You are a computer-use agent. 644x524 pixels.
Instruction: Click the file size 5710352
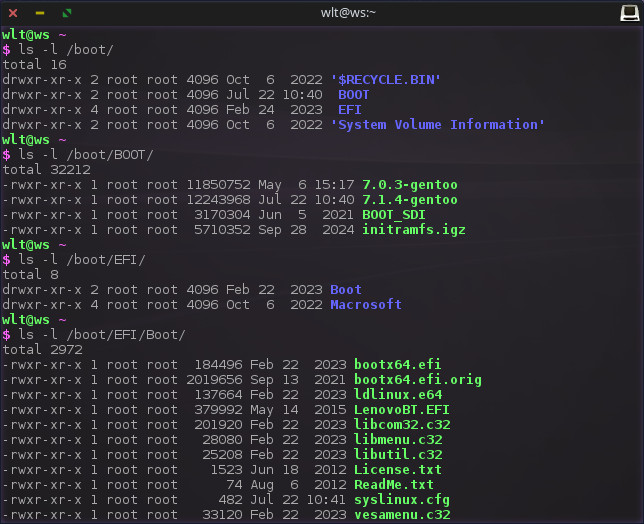(222, 230)
